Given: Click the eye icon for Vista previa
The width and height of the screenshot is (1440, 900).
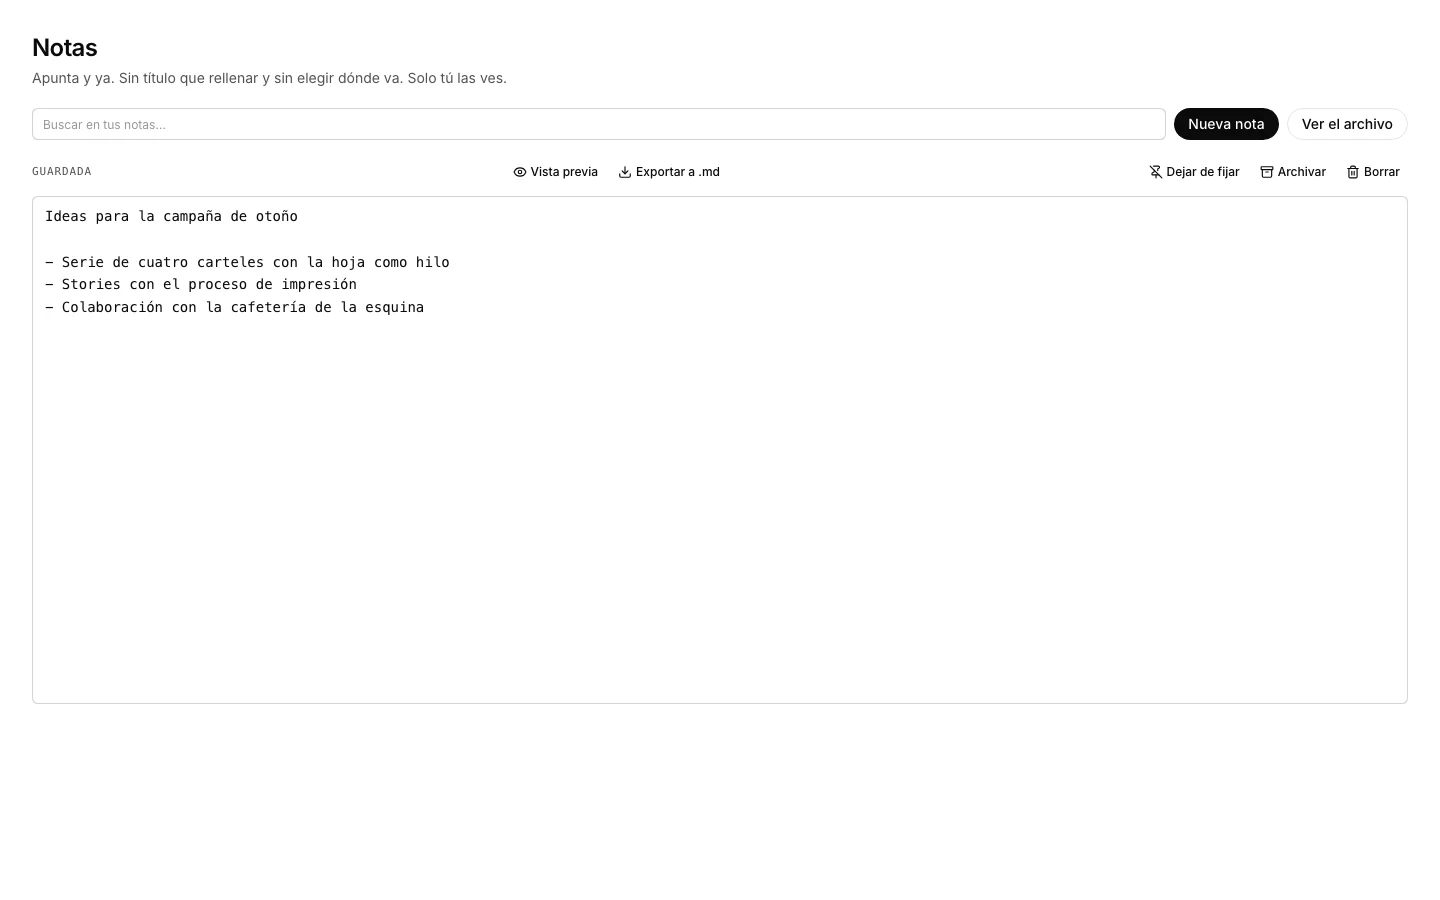Looking at the screenshot, I should 520,172.
